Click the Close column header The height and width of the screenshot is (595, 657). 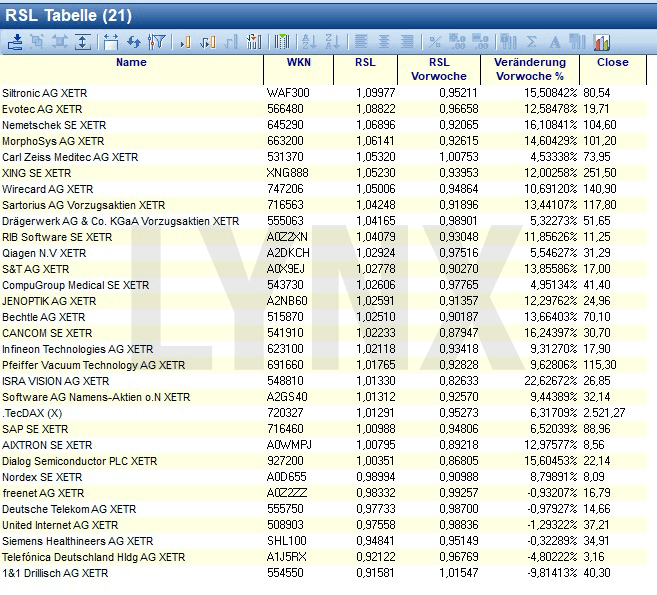613,69
